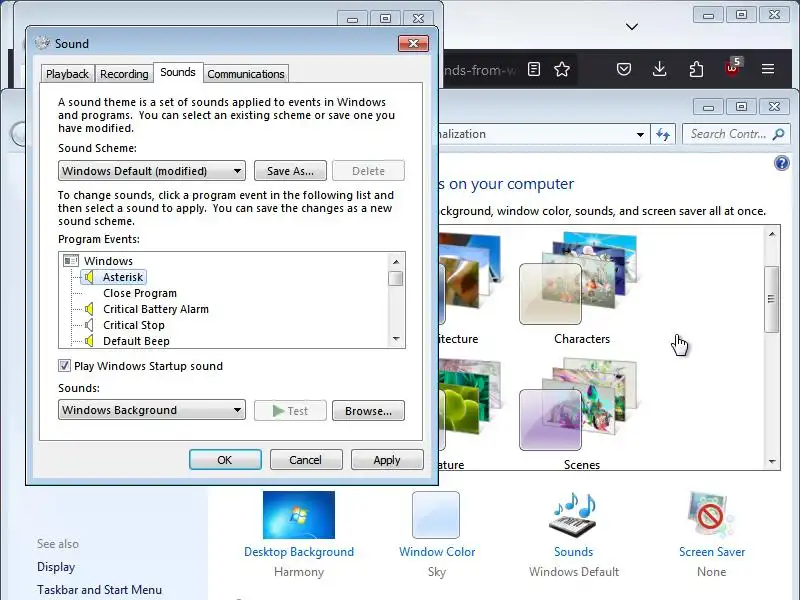Close the Sound dialog
Viewport: 800px width, 600px height.
[413, 43]
